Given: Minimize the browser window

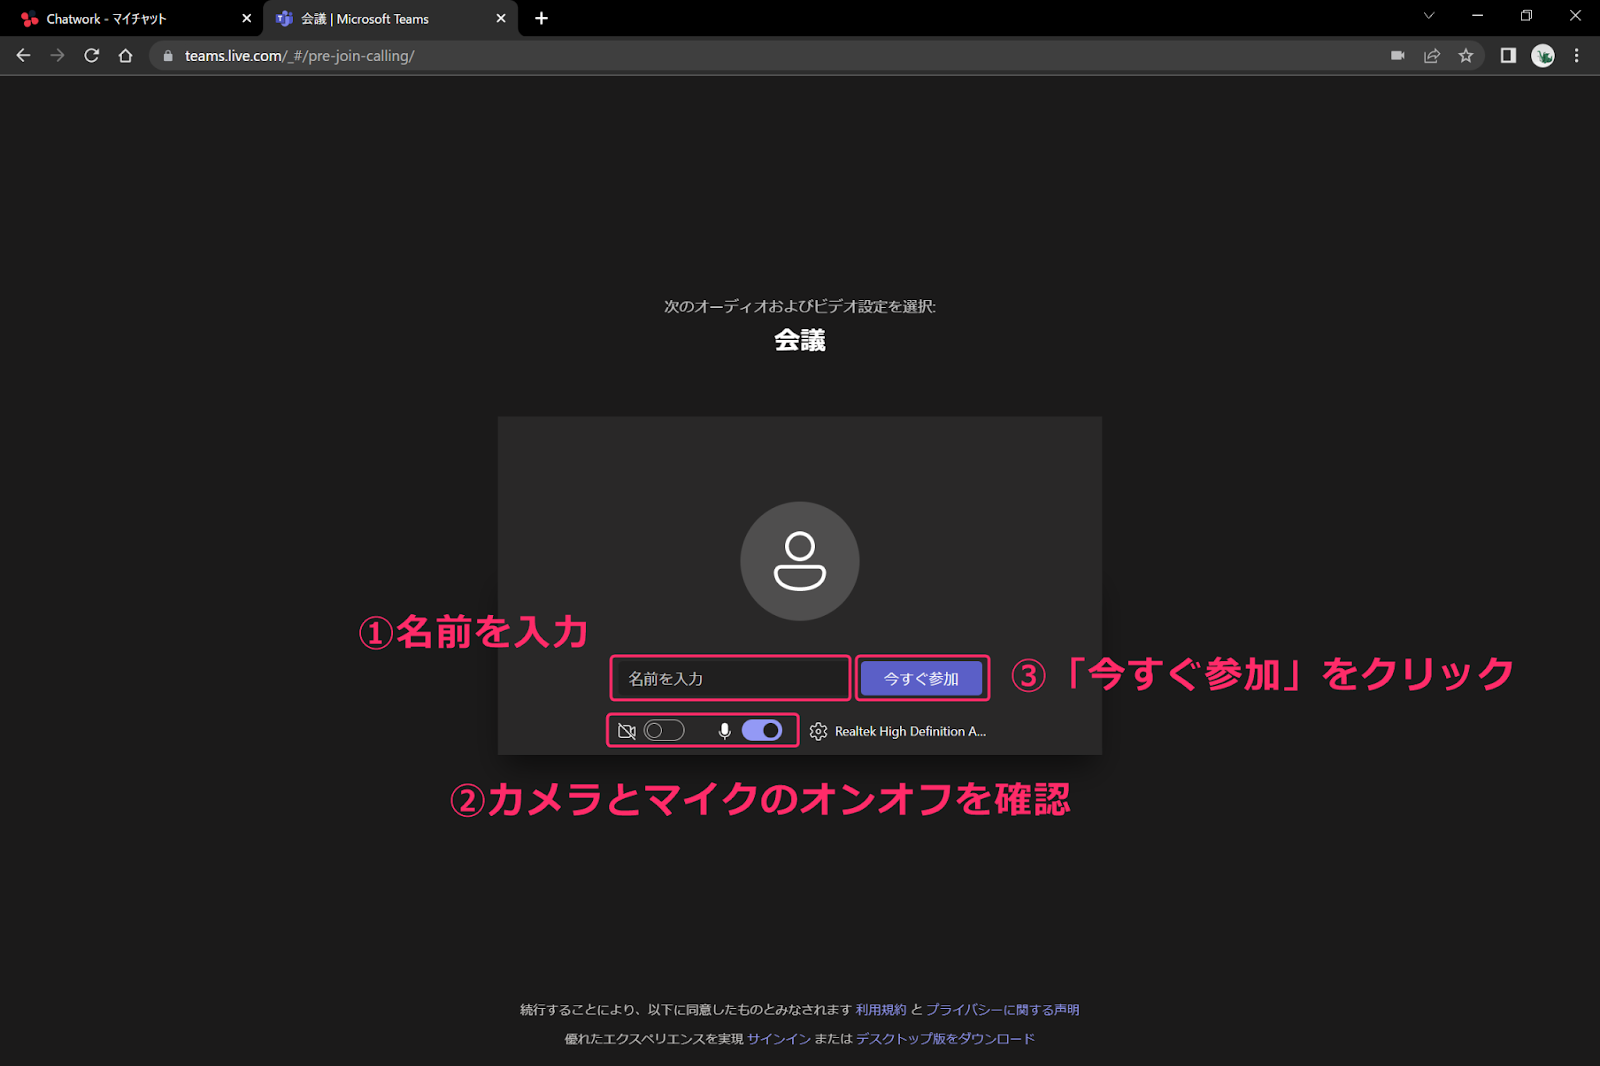Looking at the screenshot, I should (x=1478, y=16).
